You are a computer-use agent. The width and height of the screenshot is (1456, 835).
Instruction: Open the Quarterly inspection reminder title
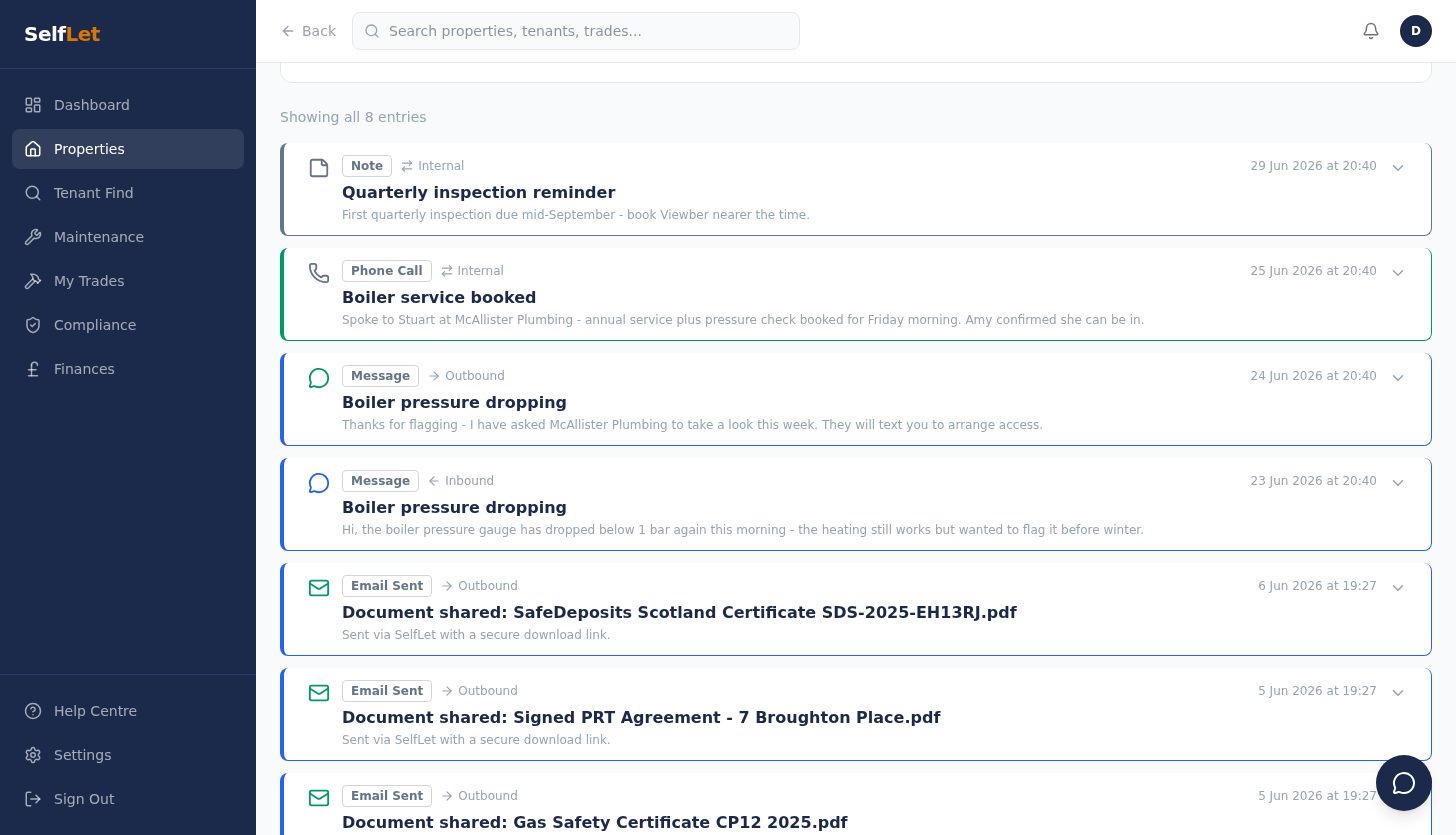point(478,192)
